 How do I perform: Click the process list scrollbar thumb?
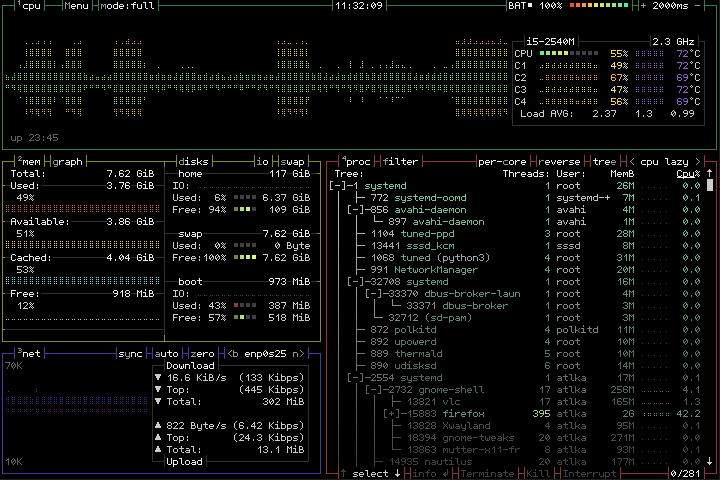[709, 186]
